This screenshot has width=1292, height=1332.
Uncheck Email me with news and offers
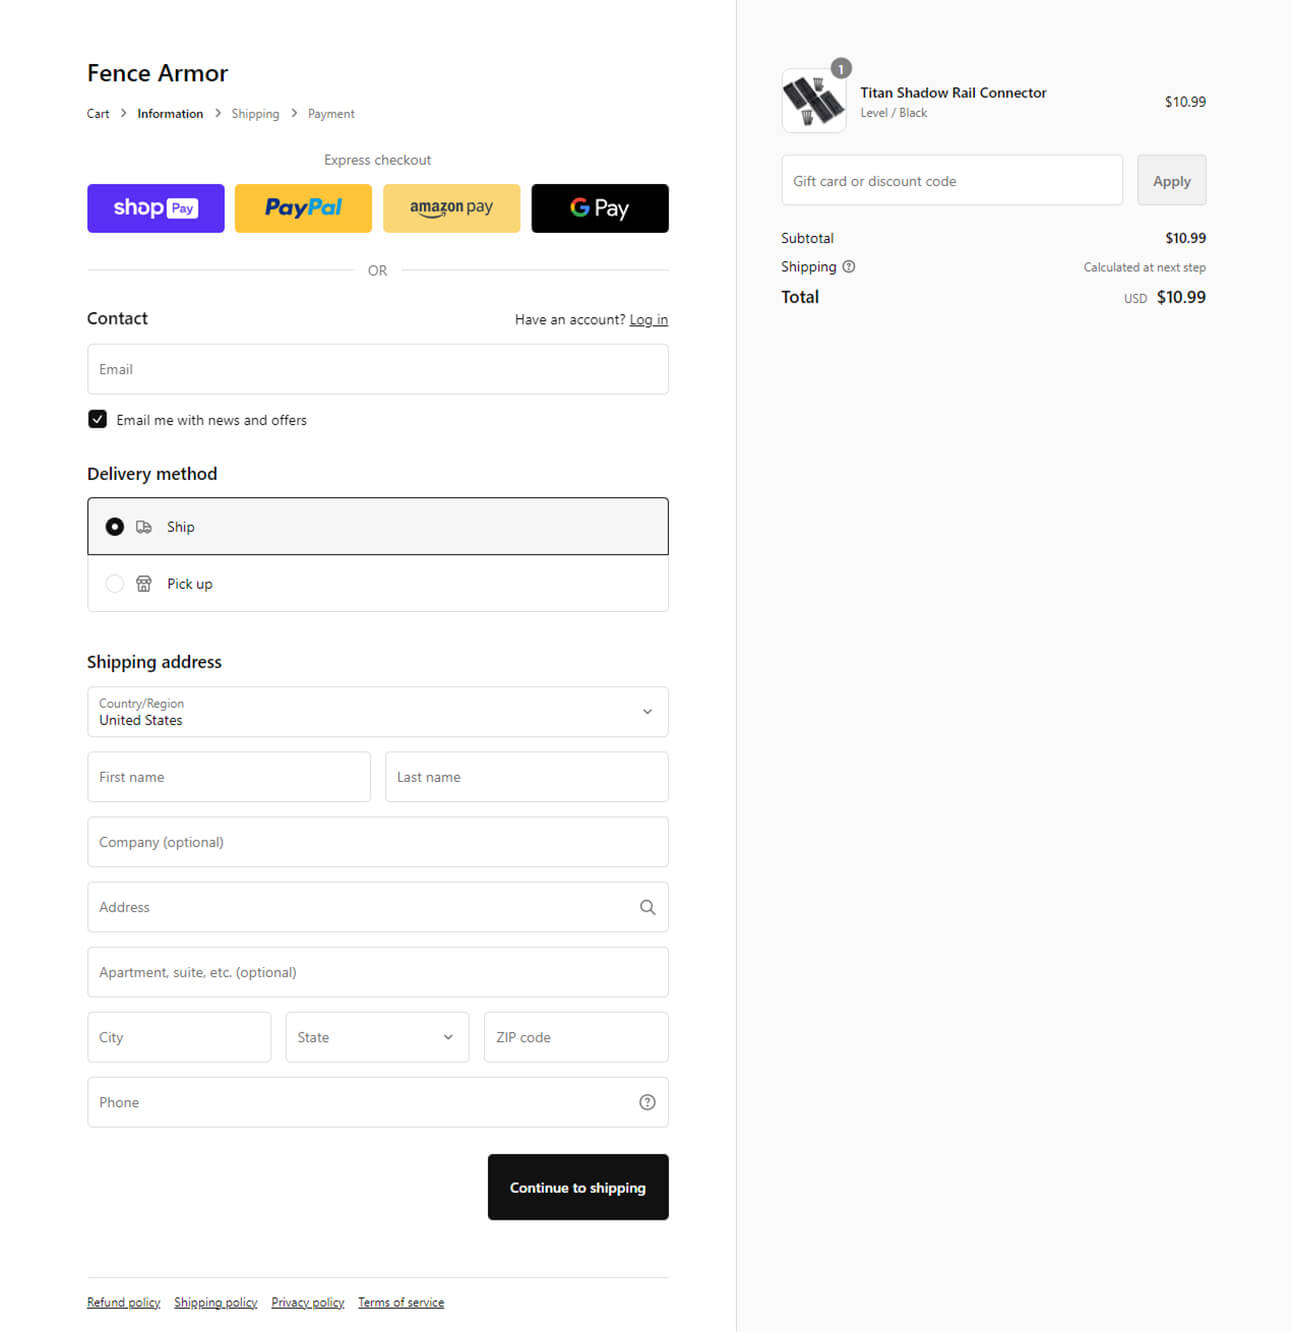[x=98, y=420]
